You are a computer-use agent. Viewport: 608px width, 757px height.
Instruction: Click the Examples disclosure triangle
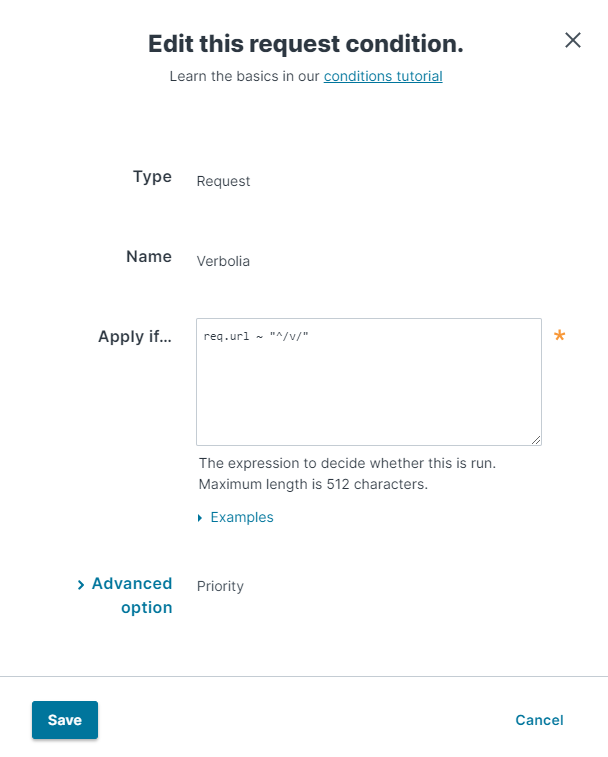pos(200,518)
